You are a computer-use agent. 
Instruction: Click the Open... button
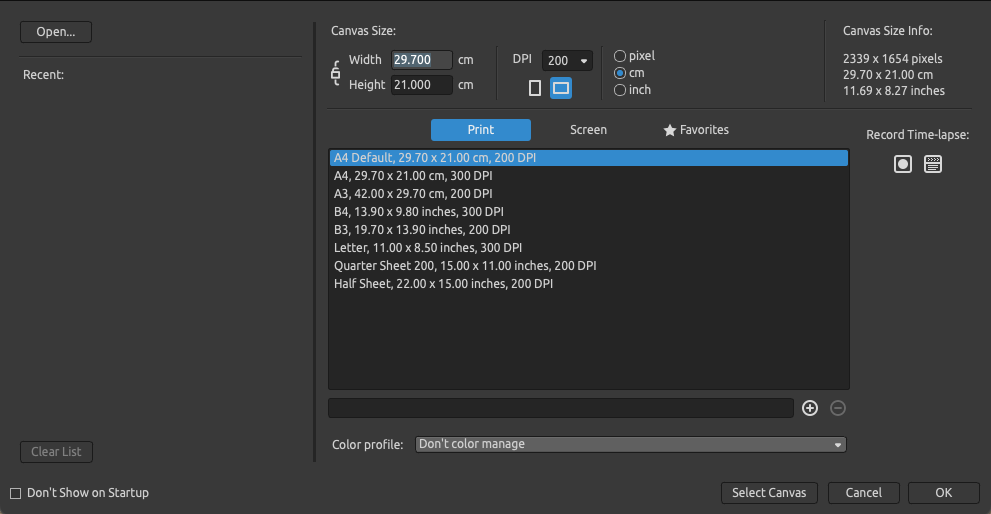56,32
